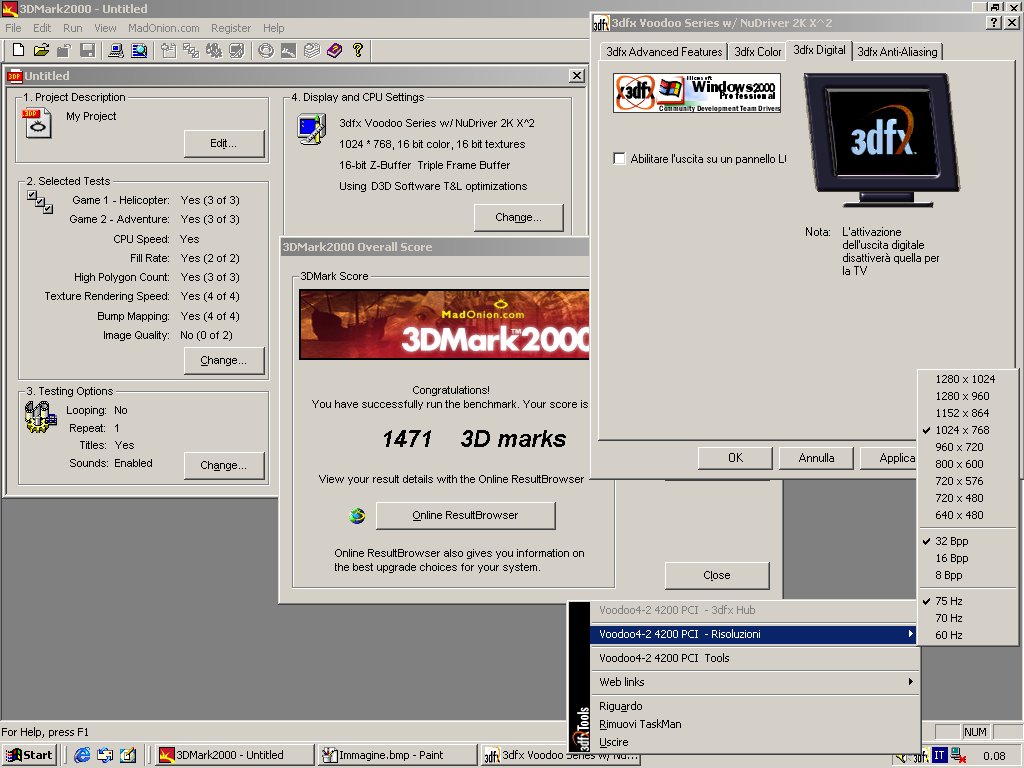Select 16 Bpp color depth
1024x768 pixels.
(x=951, y=558)
